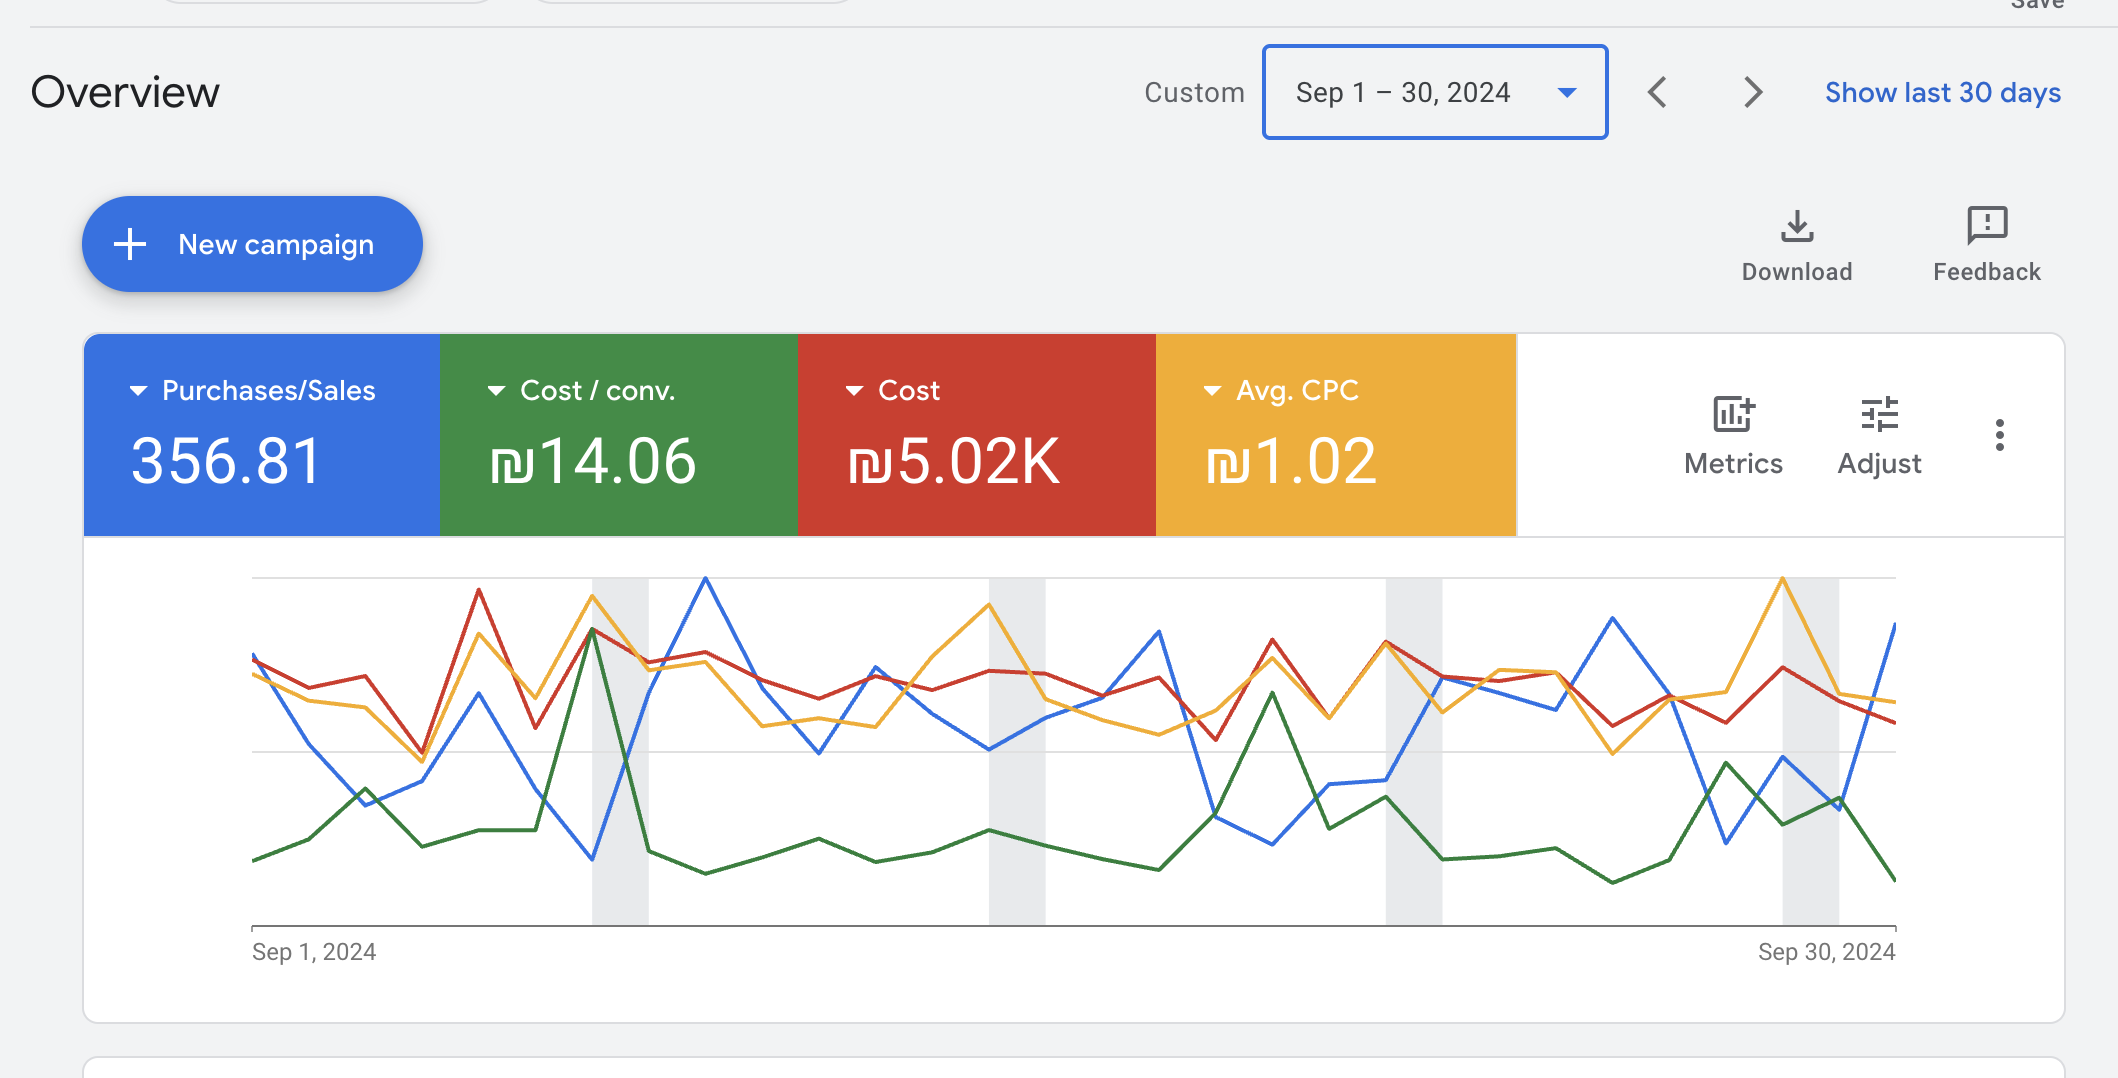Click the next period chevron arrow

click(1752, 92)
